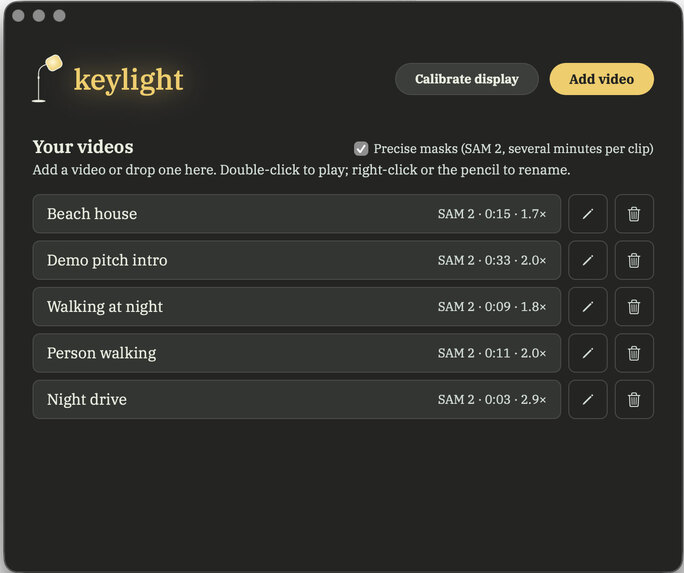Click the 'SAM 2 · 0:03 · 2.9×' info text
Viewport: 684px width, 573px height.
click(492, 399)
